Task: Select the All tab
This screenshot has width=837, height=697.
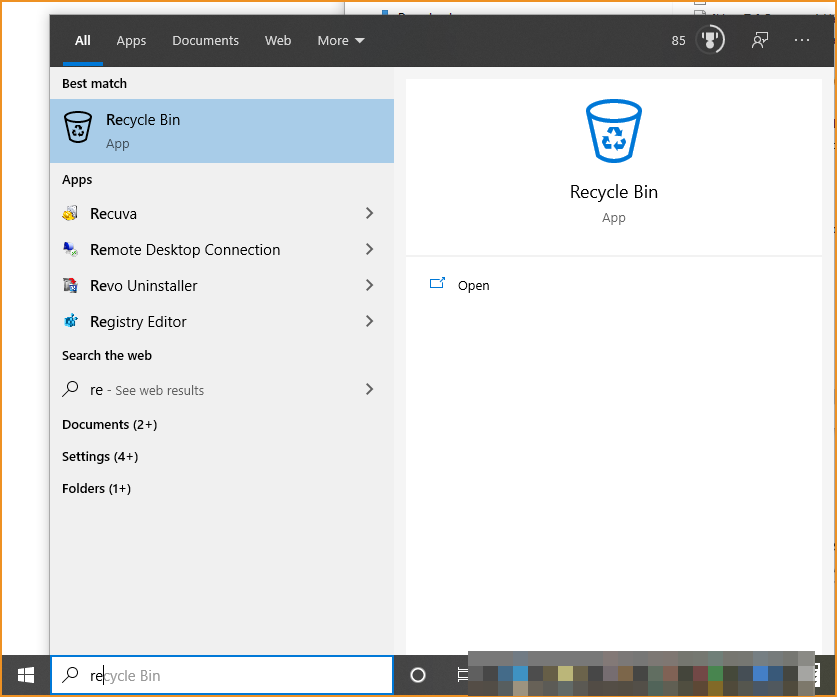Action: (x=83, y=41)
